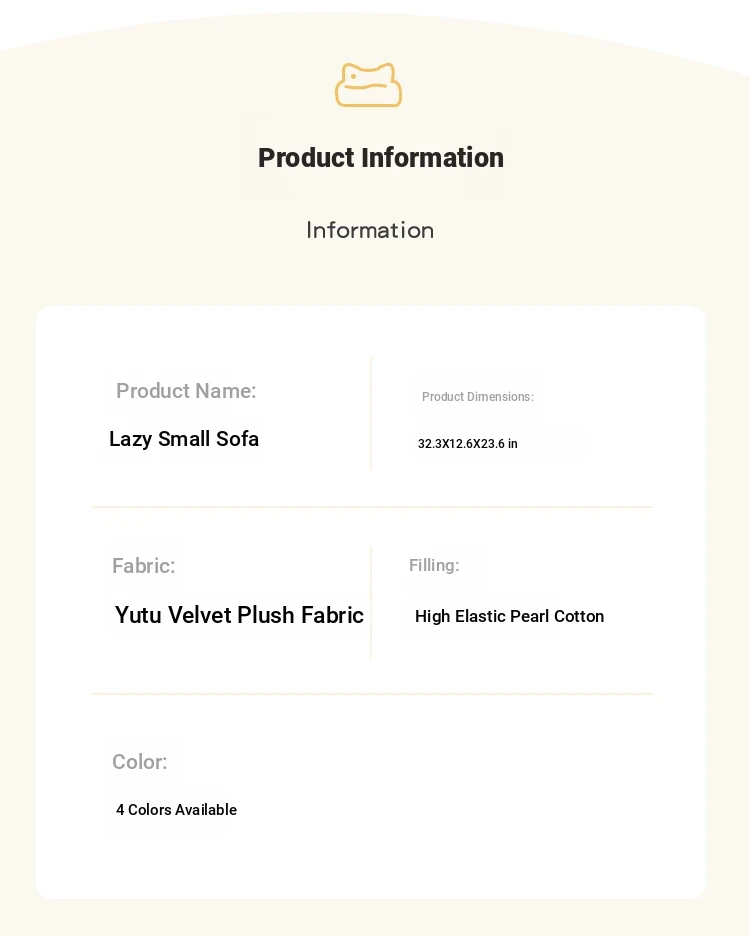Click the horizontal line above Color
This screenshot has width=750, height=936.
click(x=372, y=694)
